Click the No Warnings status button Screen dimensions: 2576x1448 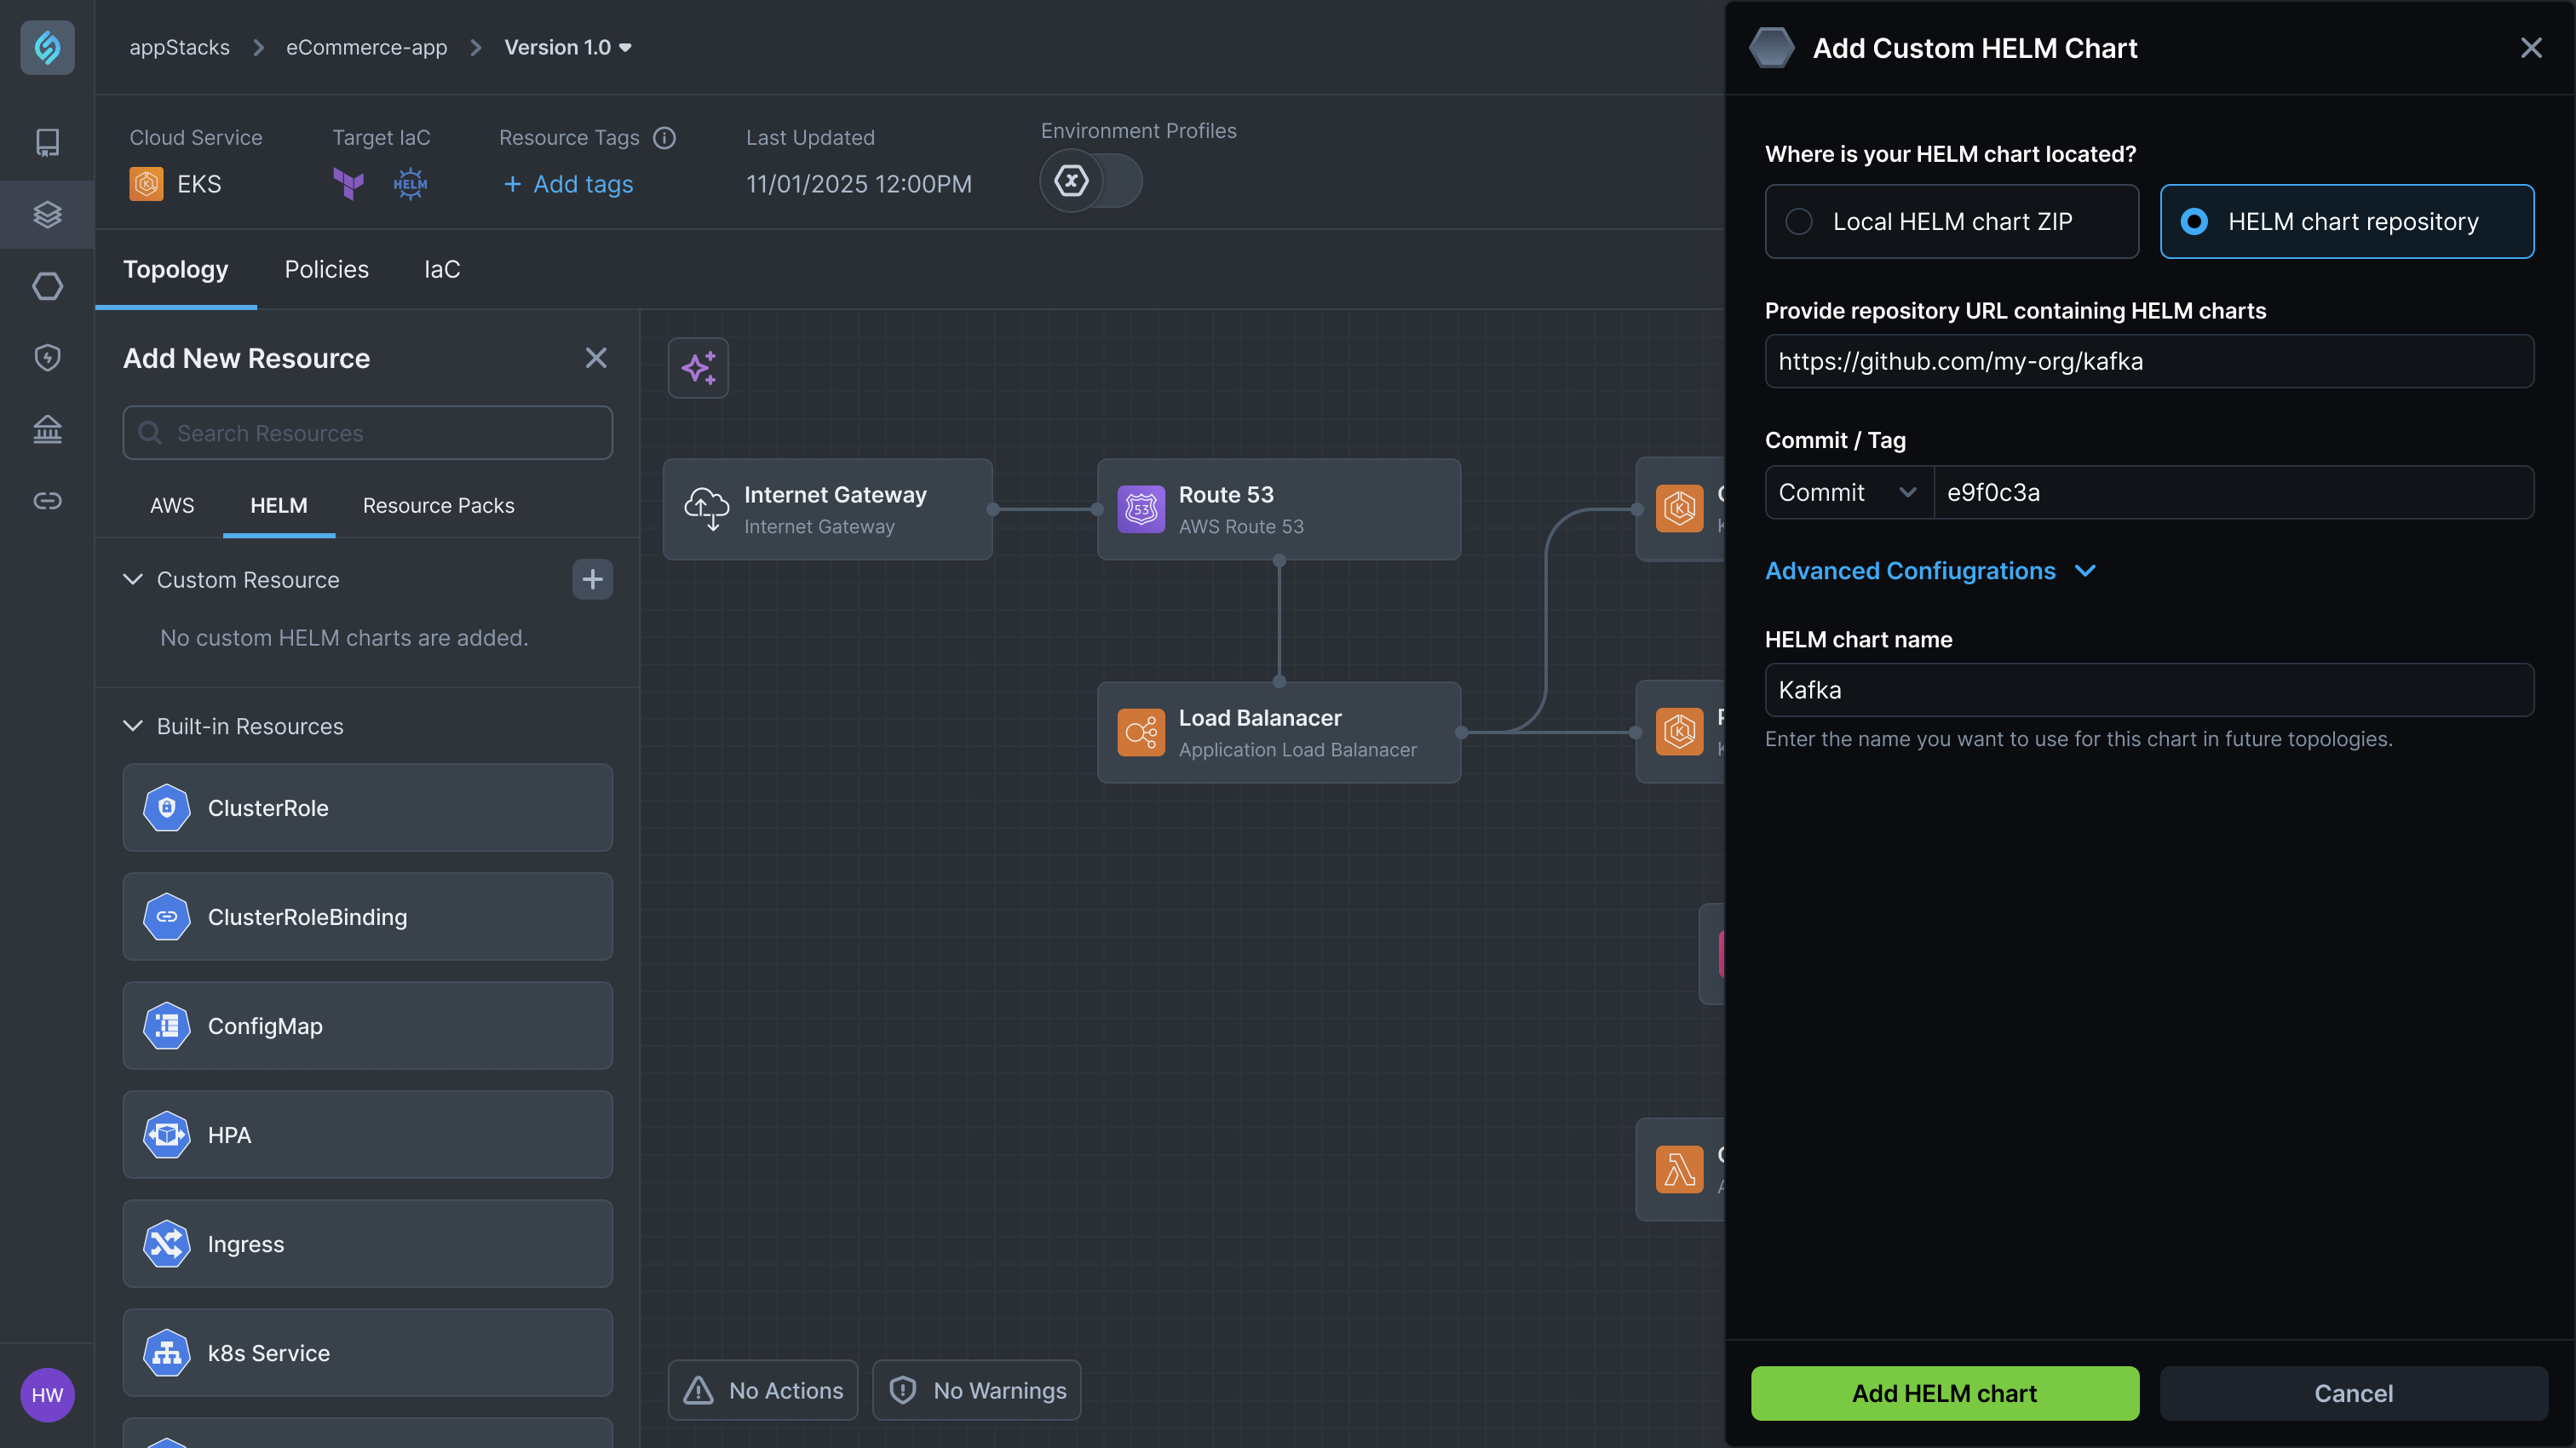click(x=976, y=1390)
